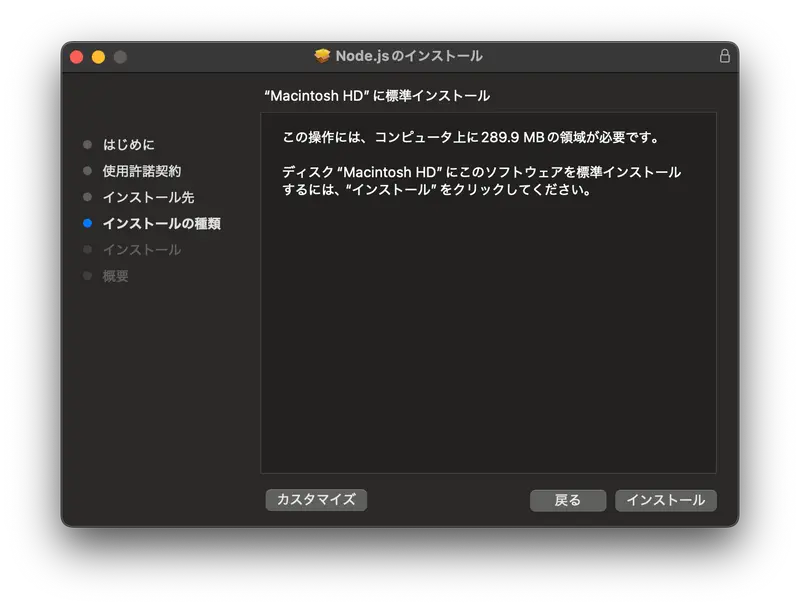Click the package icon beside Node.js title
The width and height of the screenshot is (800, 608).
click(322, 56)
